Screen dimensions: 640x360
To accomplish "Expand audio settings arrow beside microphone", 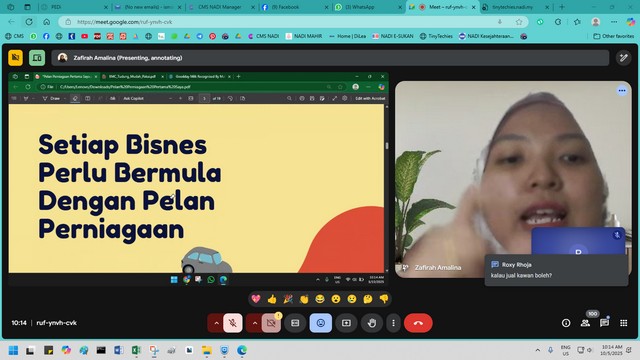I will click(216, 323).
